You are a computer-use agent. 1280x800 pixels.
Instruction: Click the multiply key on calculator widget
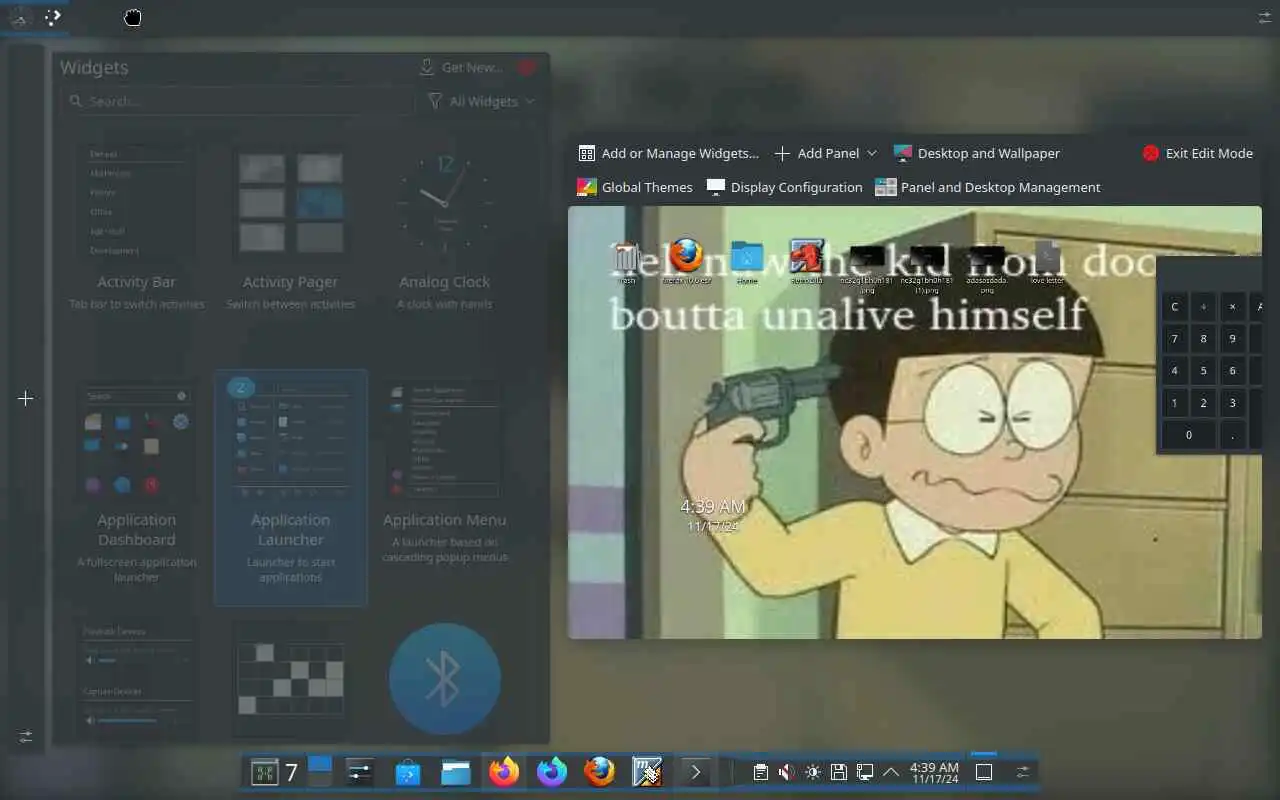pyautogui.click(x=1232, y=307)
